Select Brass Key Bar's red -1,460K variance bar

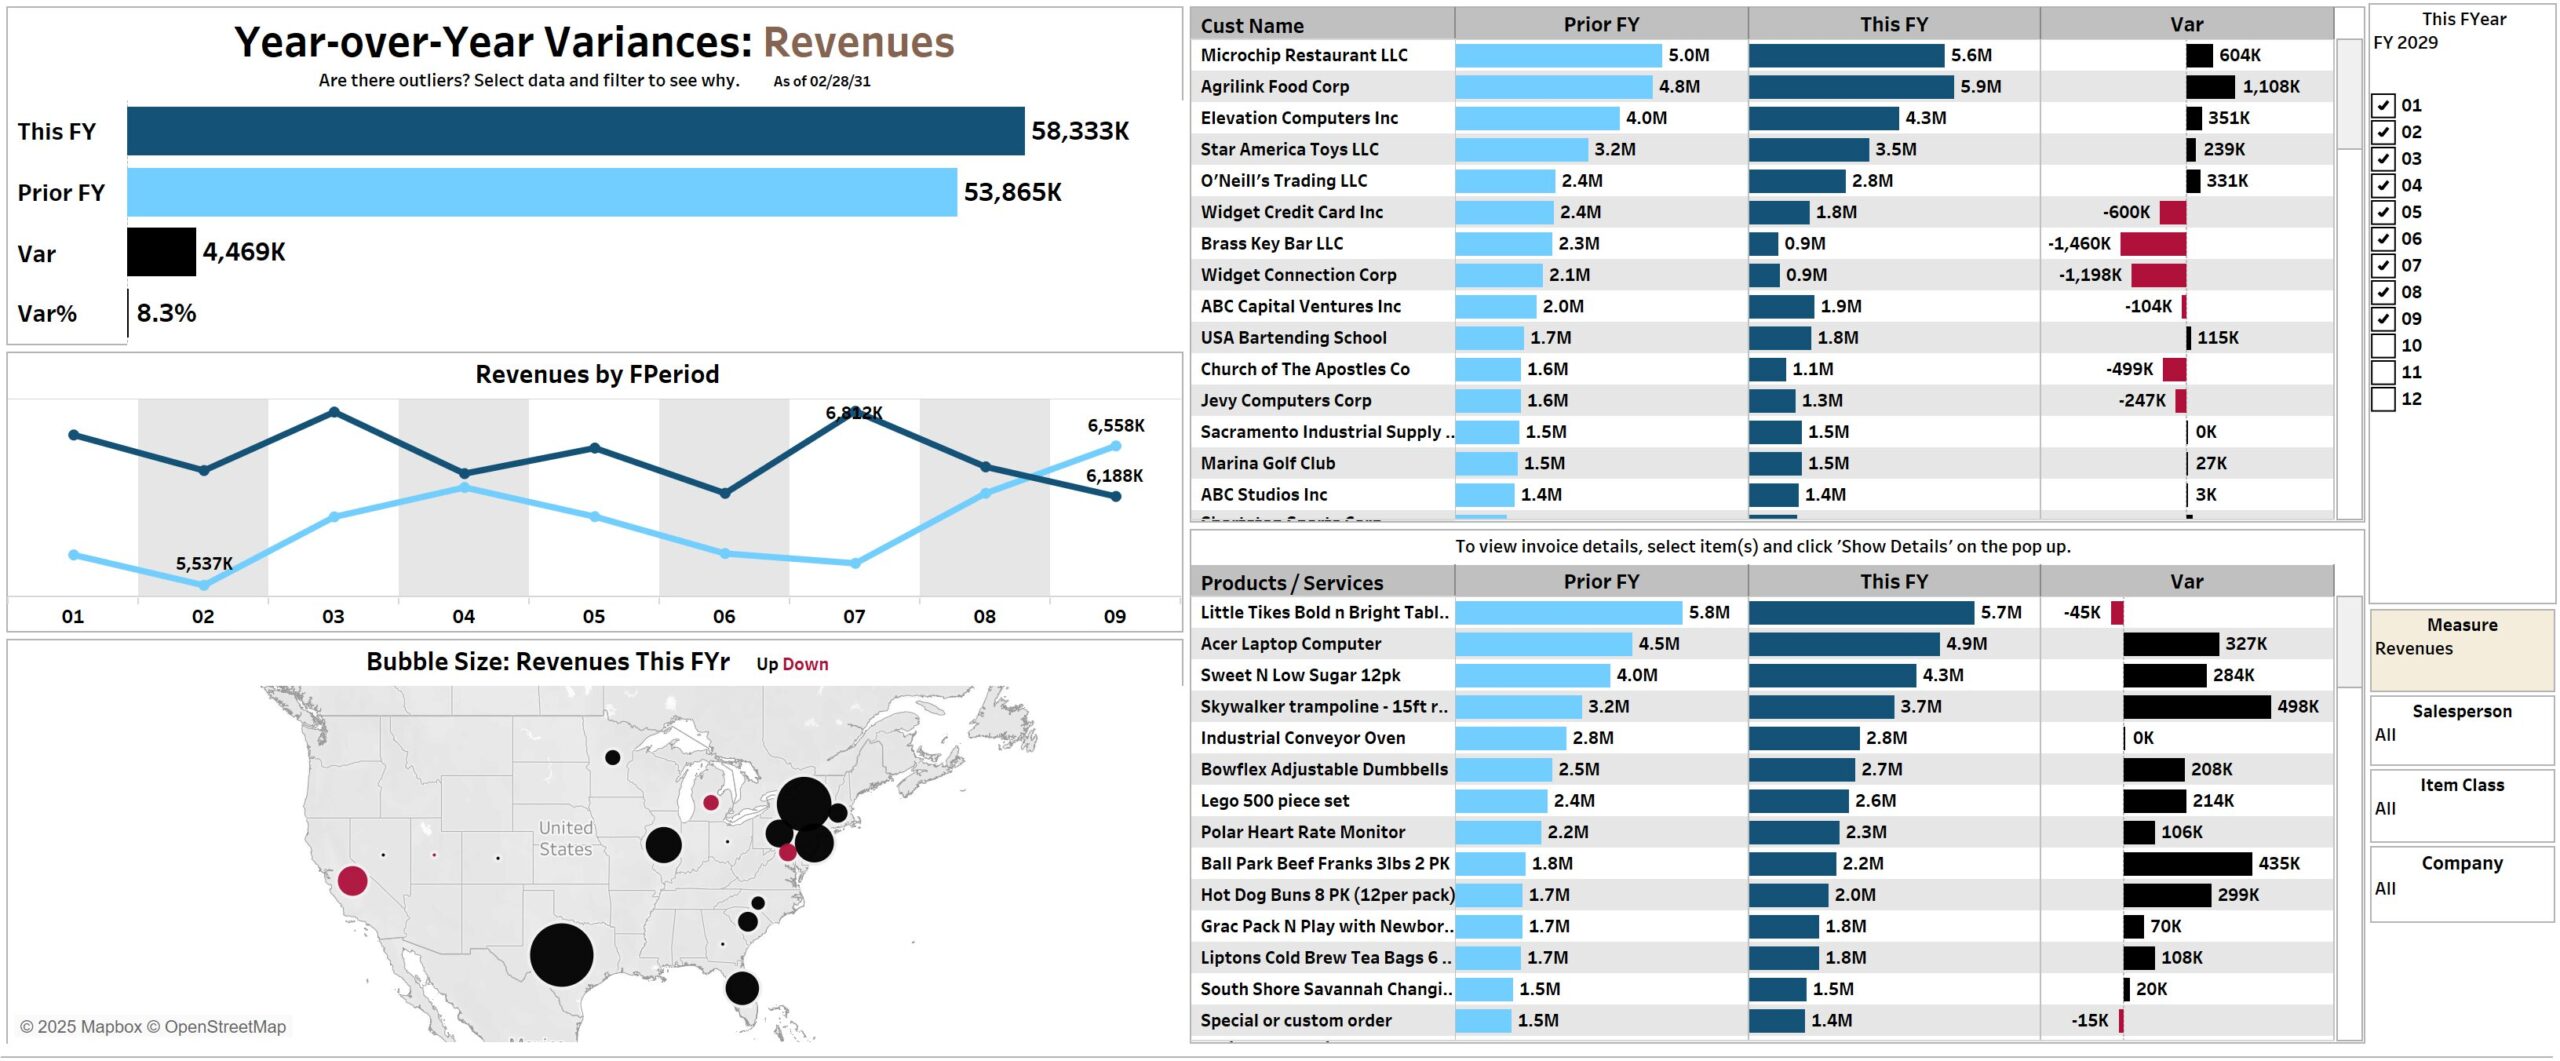pos(2152,244)
